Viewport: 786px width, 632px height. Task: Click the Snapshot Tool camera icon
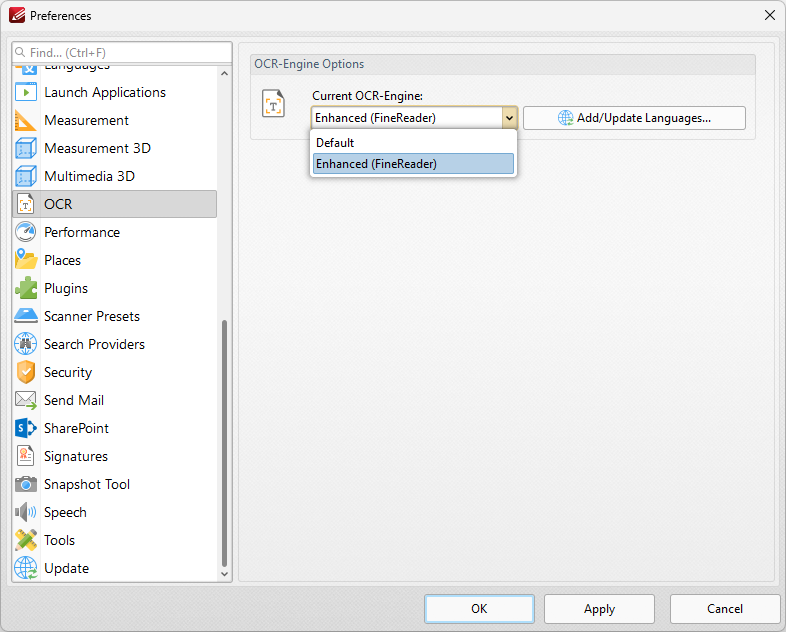point(26,484)
